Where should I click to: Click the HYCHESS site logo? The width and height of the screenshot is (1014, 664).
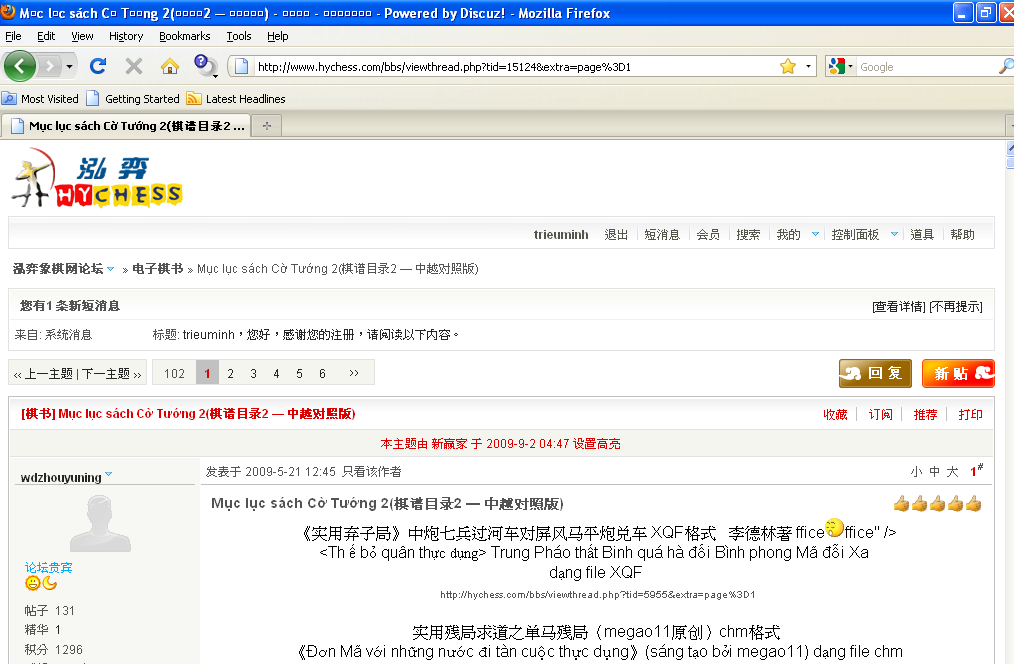[97, 178]
